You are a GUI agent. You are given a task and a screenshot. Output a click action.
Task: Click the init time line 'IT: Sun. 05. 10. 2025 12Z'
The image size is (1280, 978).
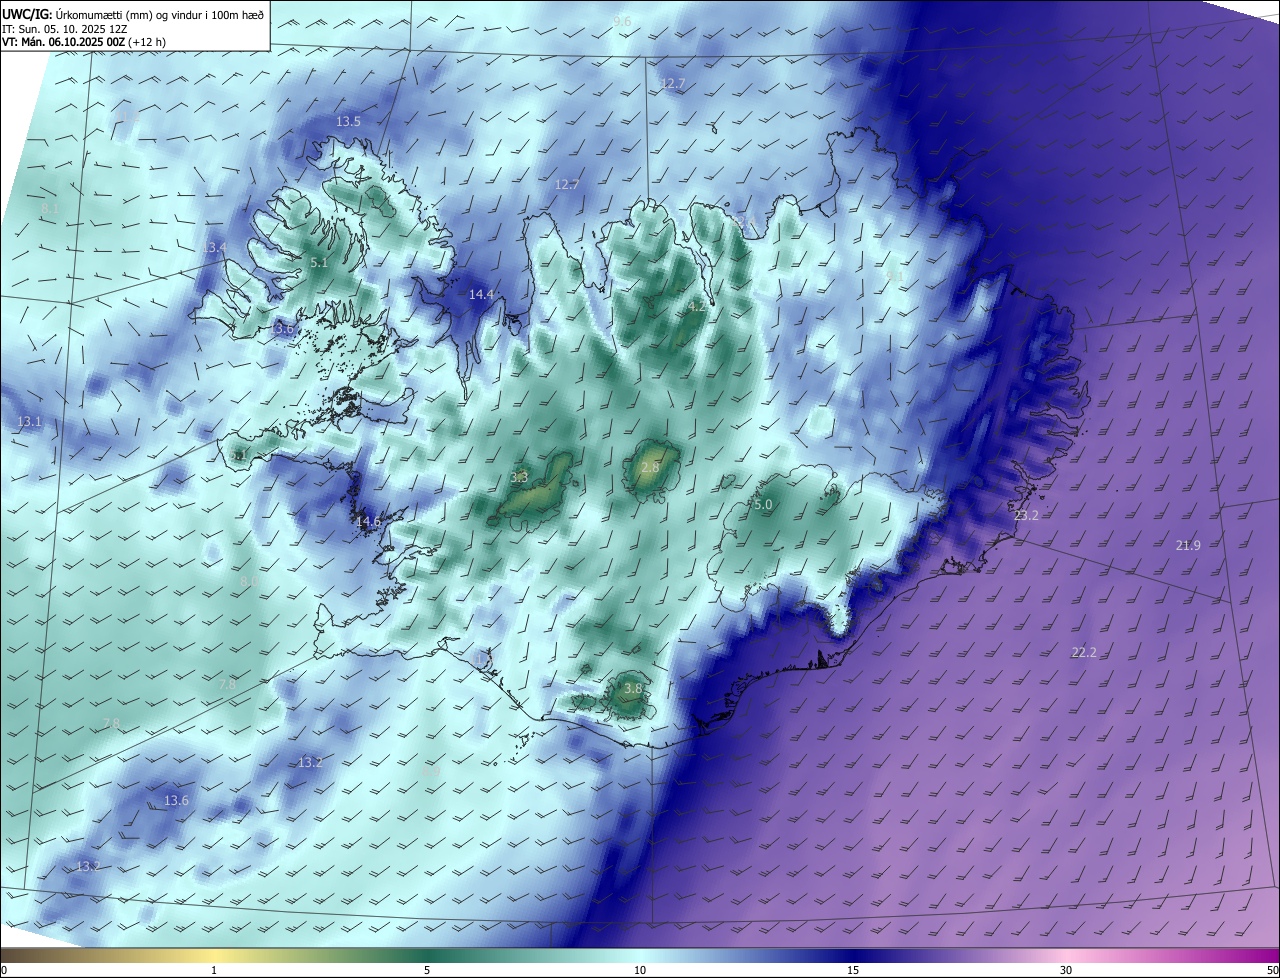64,29
